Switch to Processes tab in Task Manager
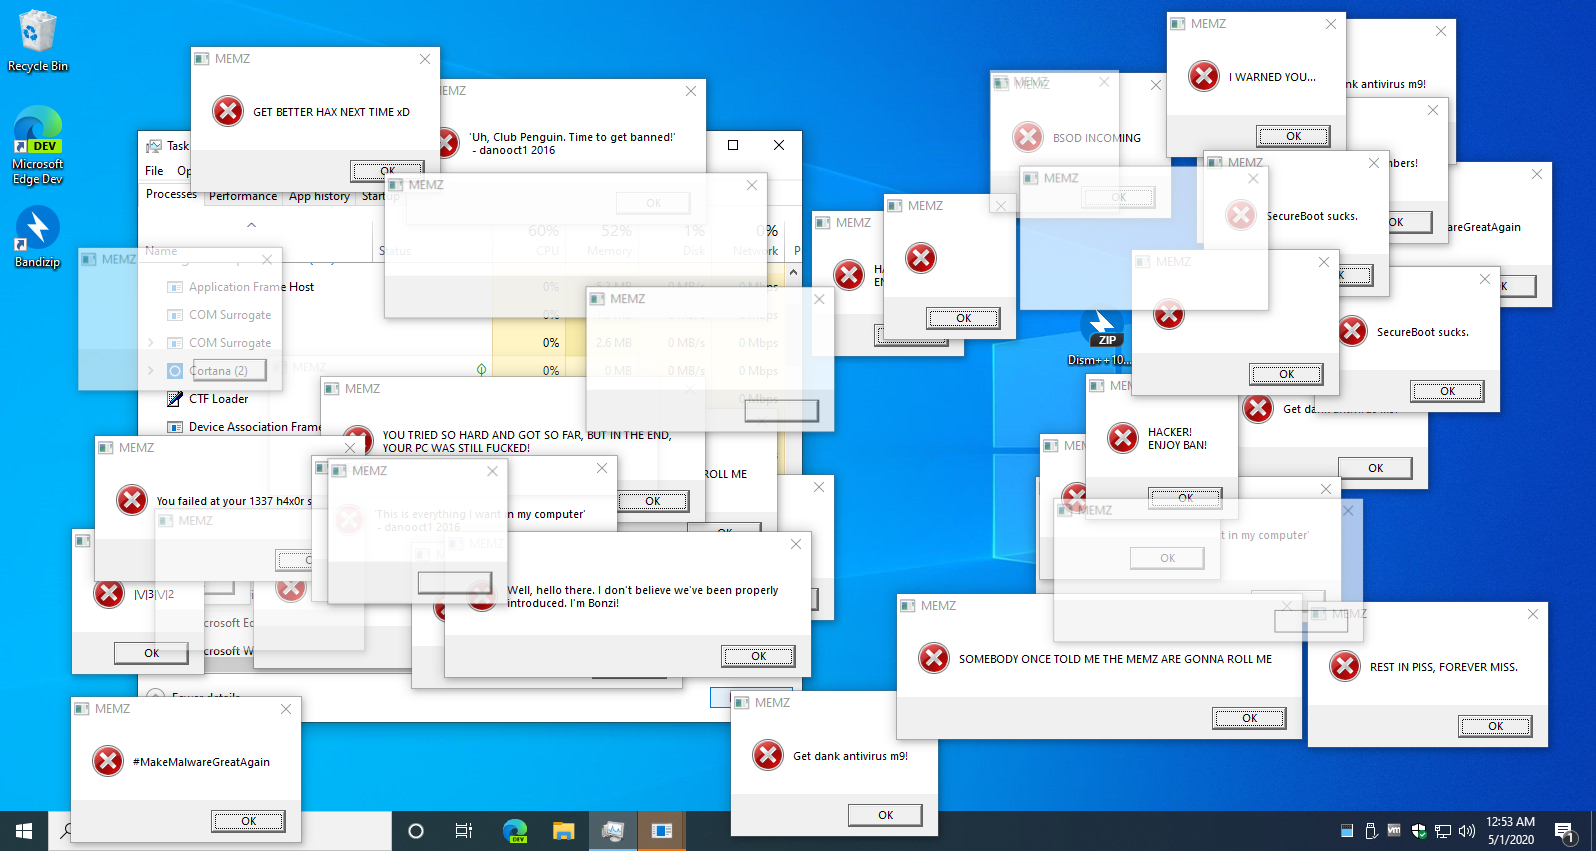The width and height of the screenshot is (1596, 851). coord(171,194)
